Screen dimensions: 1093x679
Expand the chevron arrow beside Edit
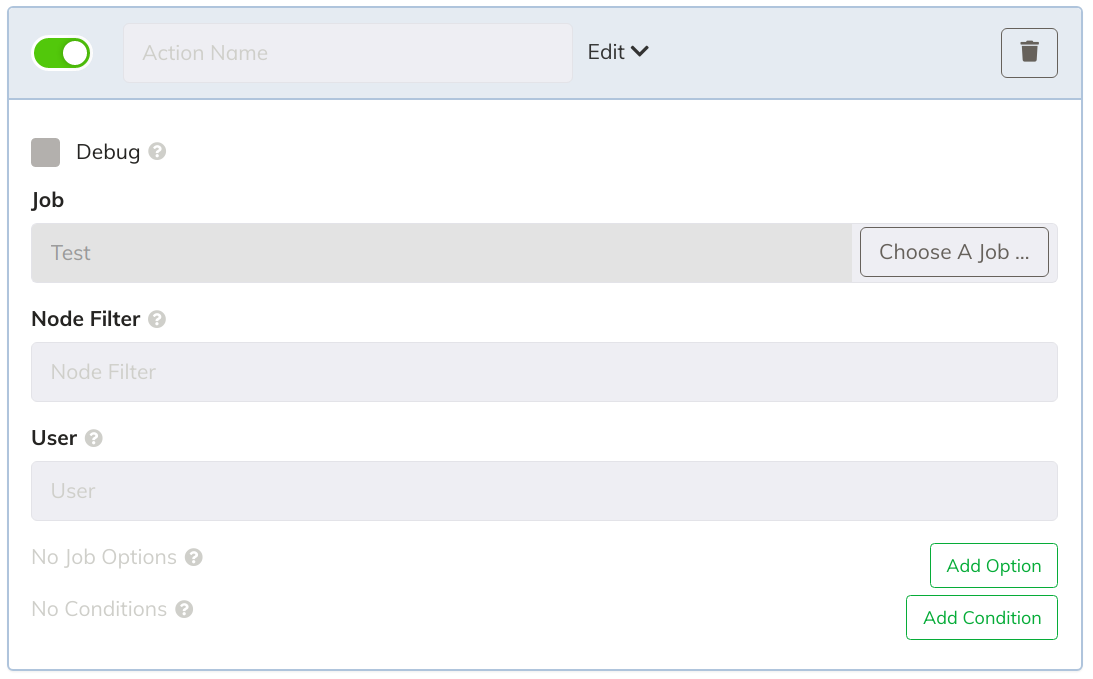640,52
